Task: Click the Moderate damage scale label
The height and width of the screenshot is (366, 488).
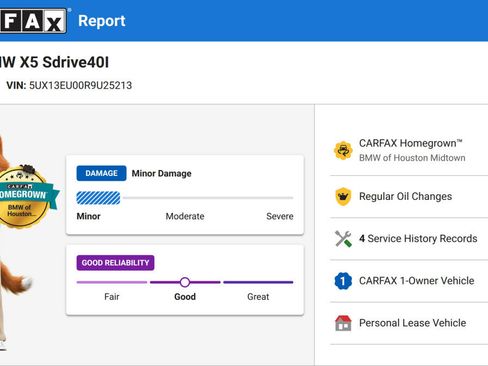Action: (x=185, y=216)
